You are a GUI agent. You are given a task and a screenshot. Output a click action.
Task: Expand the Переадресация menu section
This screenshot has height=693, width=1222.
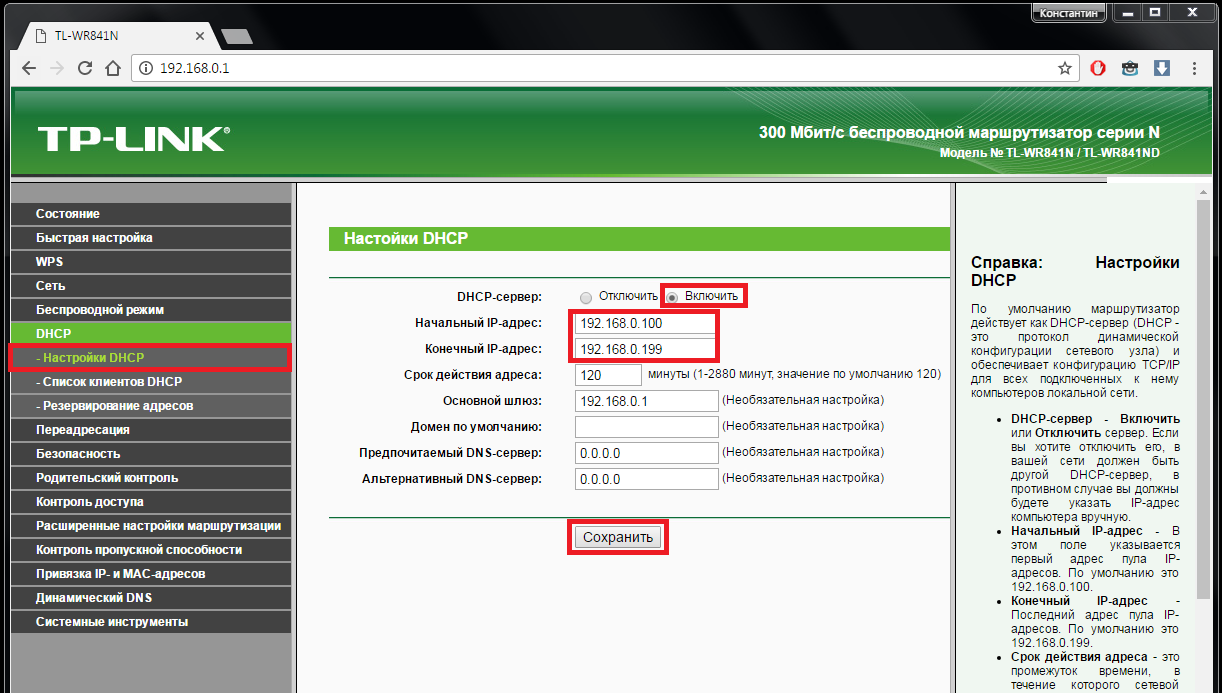(x=83, y=430)
